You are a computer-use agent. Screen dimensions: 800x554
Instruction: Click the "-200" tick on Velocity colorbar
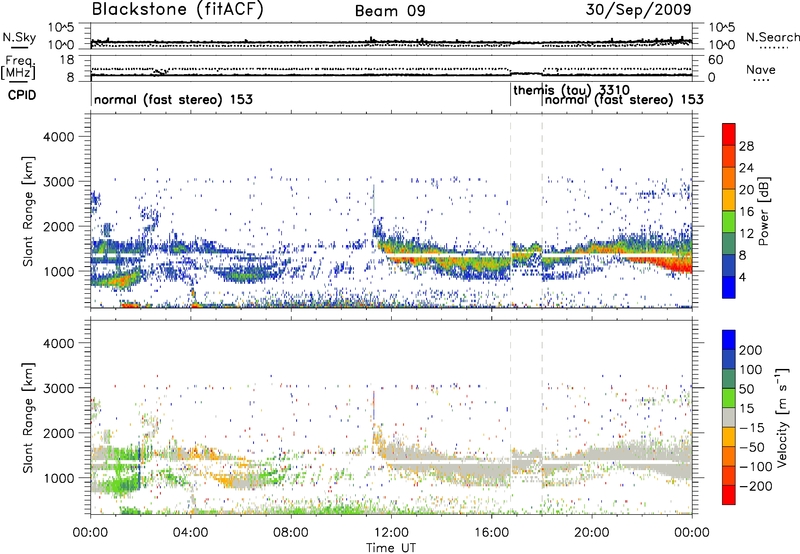click(x=756, y=486)
